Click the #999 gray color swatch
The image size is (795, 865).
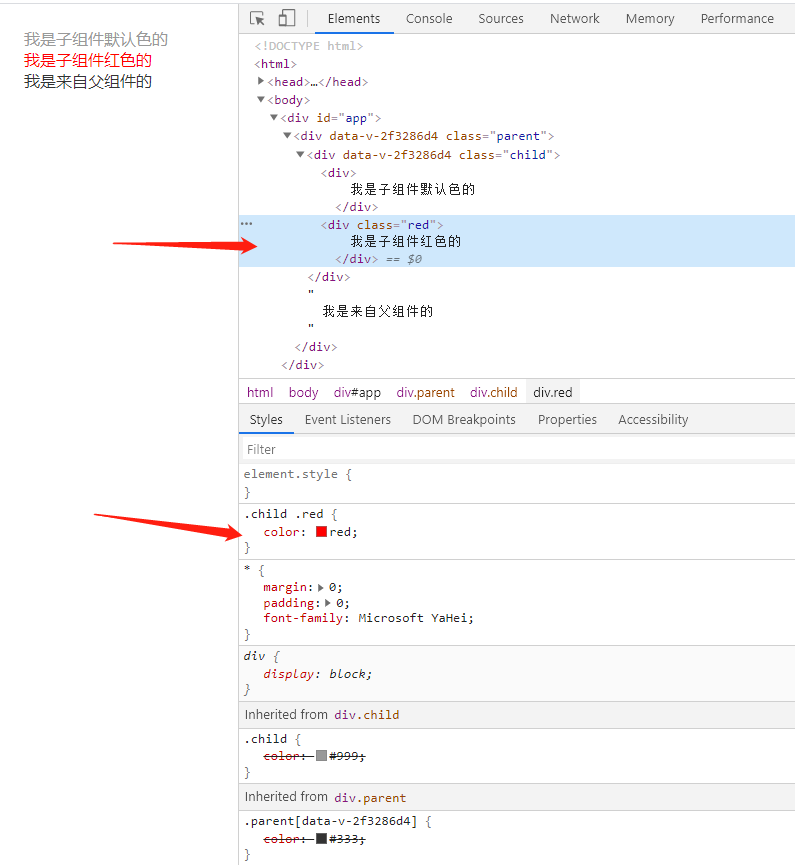tap(321, 756)
